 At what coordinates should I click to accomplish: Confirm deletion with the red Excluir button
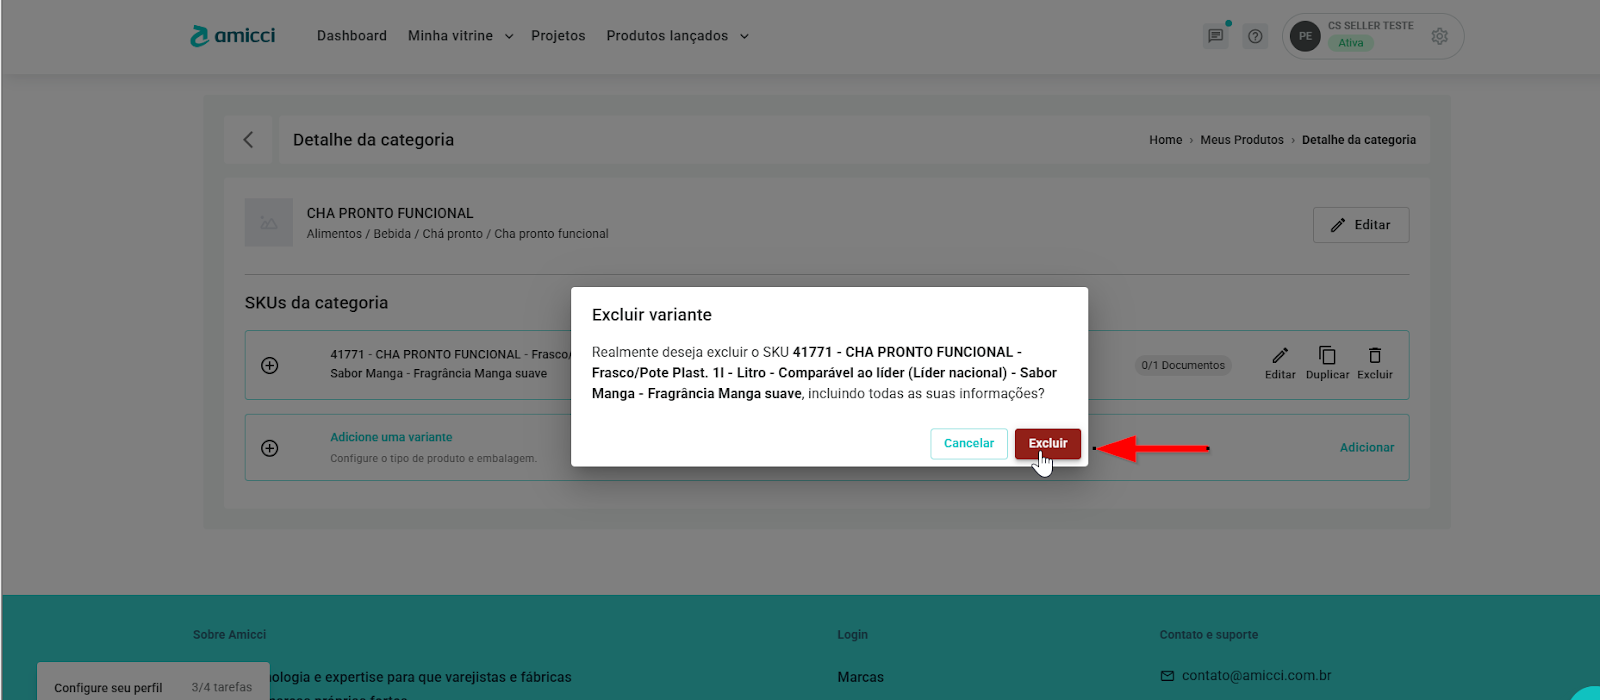[x=1047, y=443]
